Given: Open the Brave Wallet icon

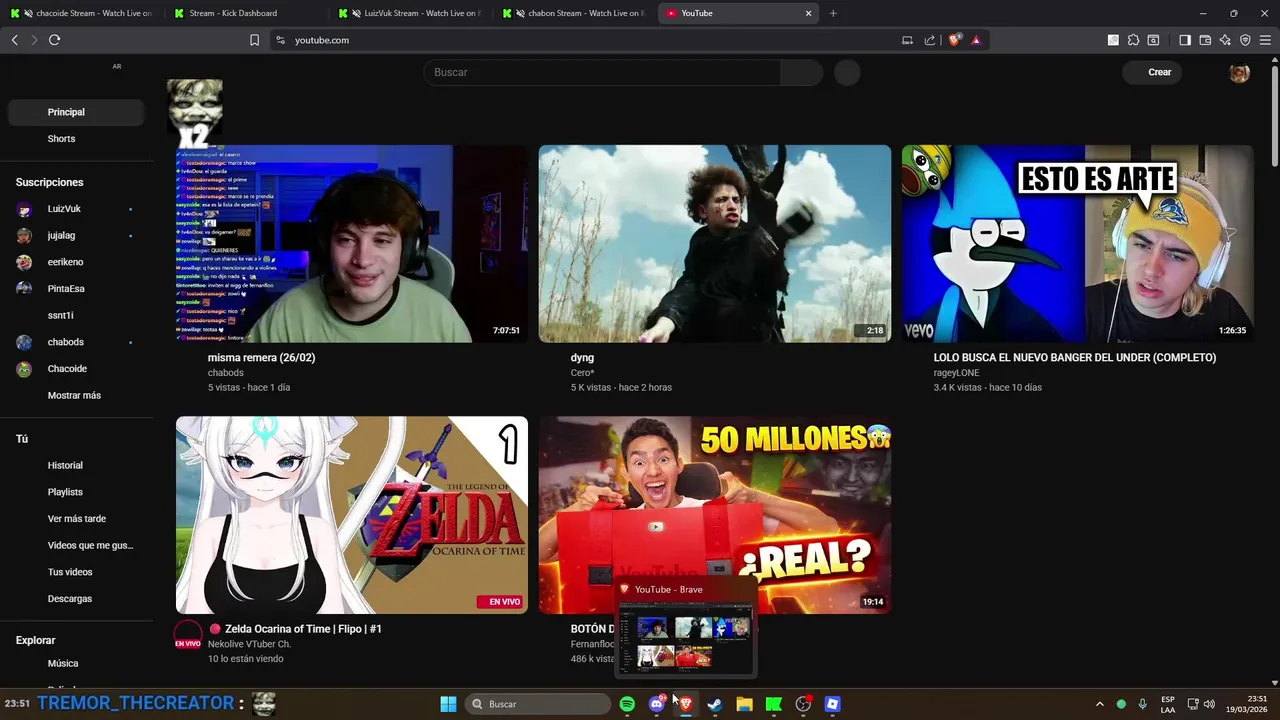Looking at the screenshot, I should pos(1205,40).
